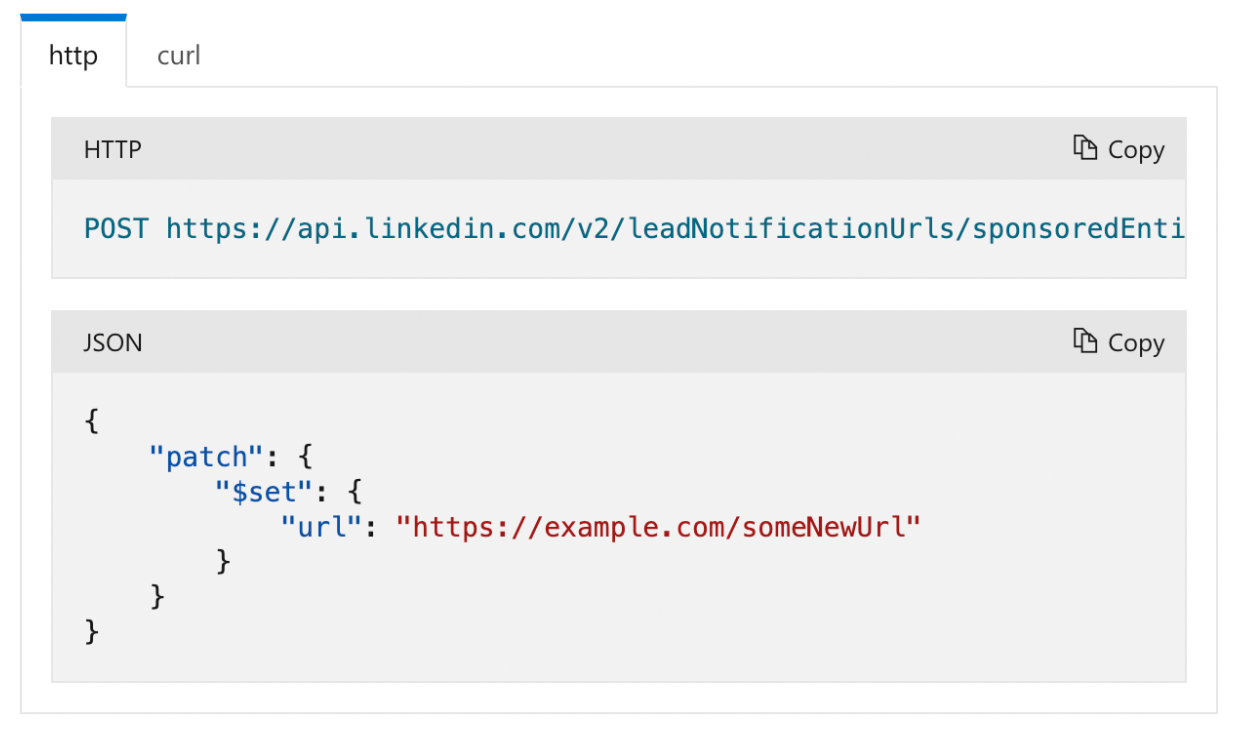Click the Copy label of the JSON snippet
The image size is (1236, 740).
1136,343
